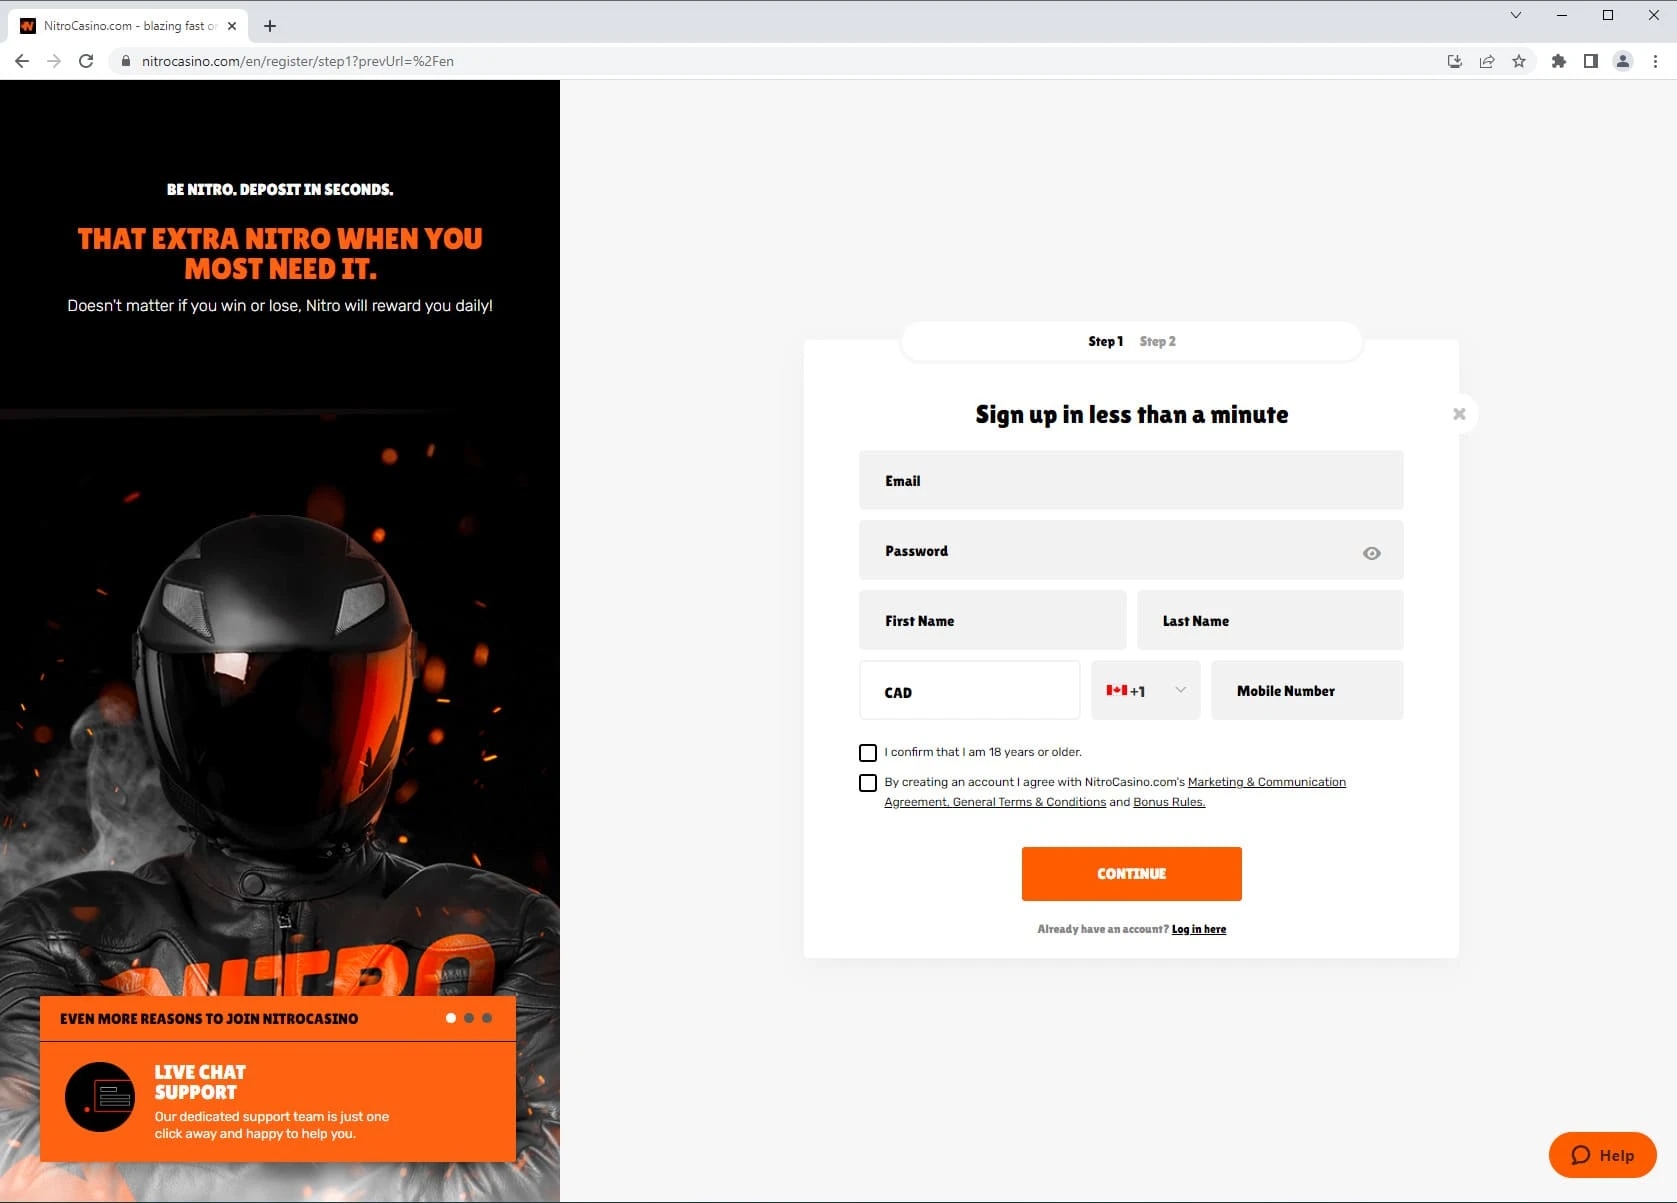This screenshot has height=1203, width=1677.
Task: Reload the NitroCasino page
Action: (86, 61)
